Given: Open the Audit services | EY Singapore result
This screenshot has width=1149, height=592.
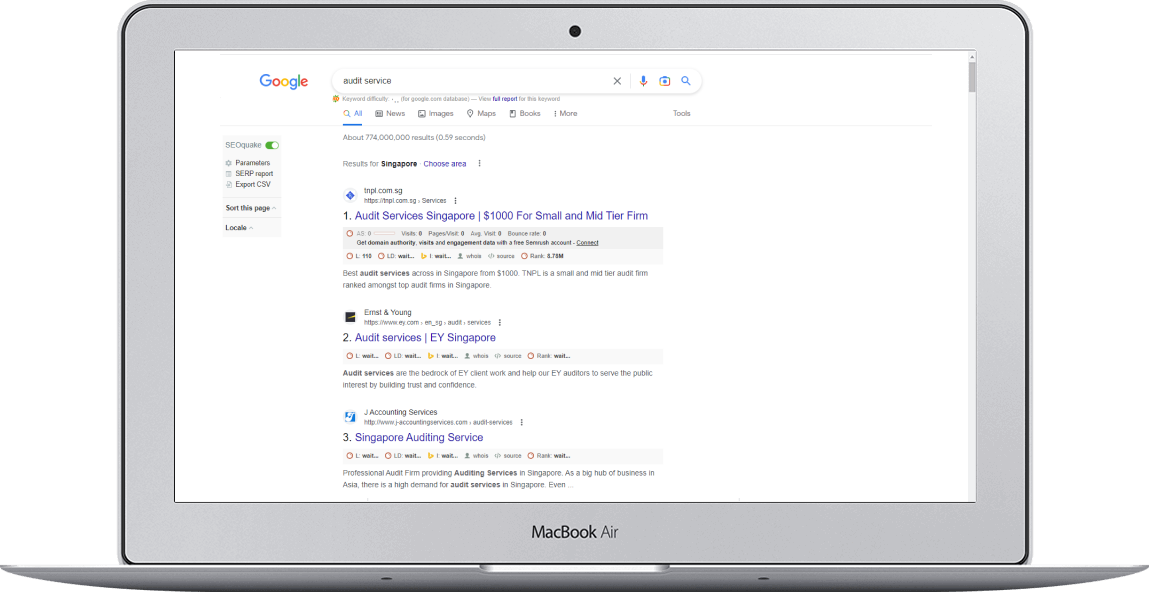Looking at the screenshot, I should (425, 338).
